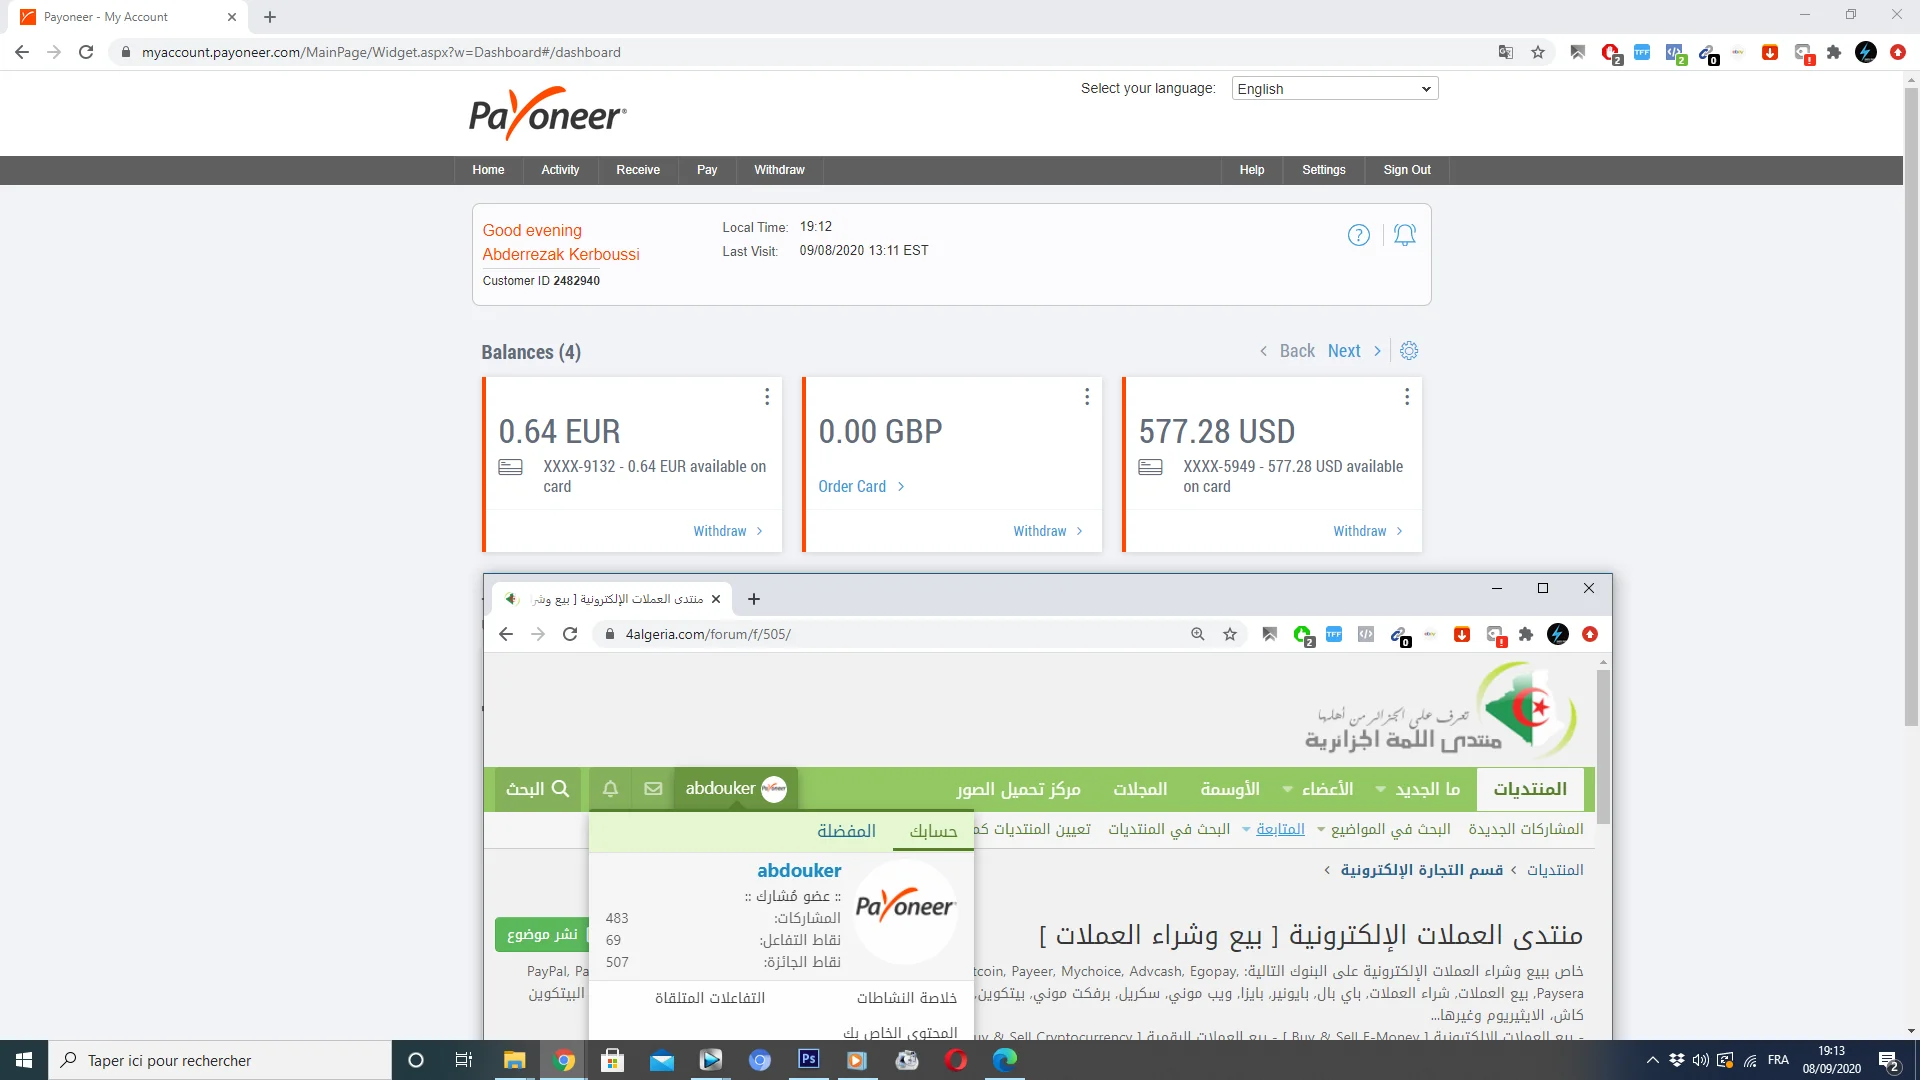This screenshot has width=1920, height=1080.
Task: Open Photoshop from the Windows taskbar
Action: 809,1060
